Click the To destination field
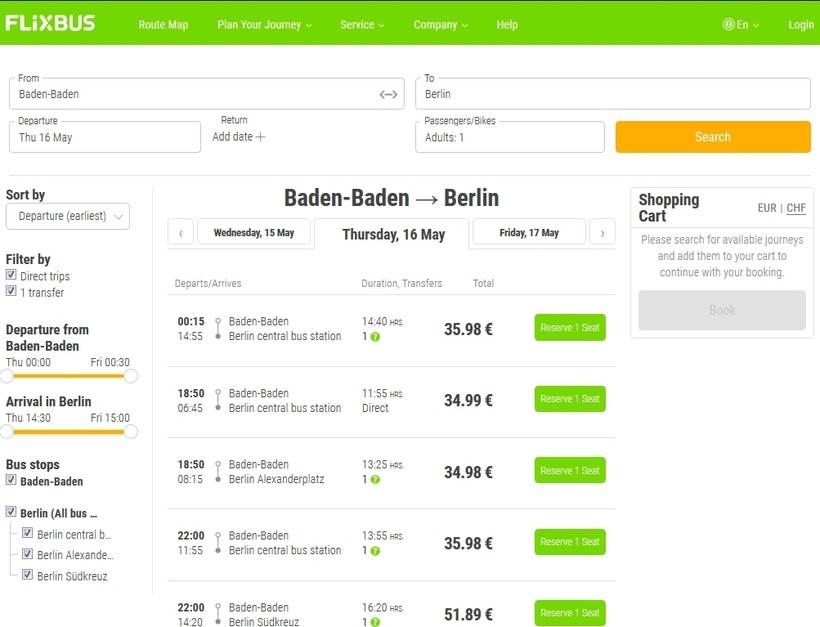The width and height of the screenshot is (820, 627). [612, 94]
